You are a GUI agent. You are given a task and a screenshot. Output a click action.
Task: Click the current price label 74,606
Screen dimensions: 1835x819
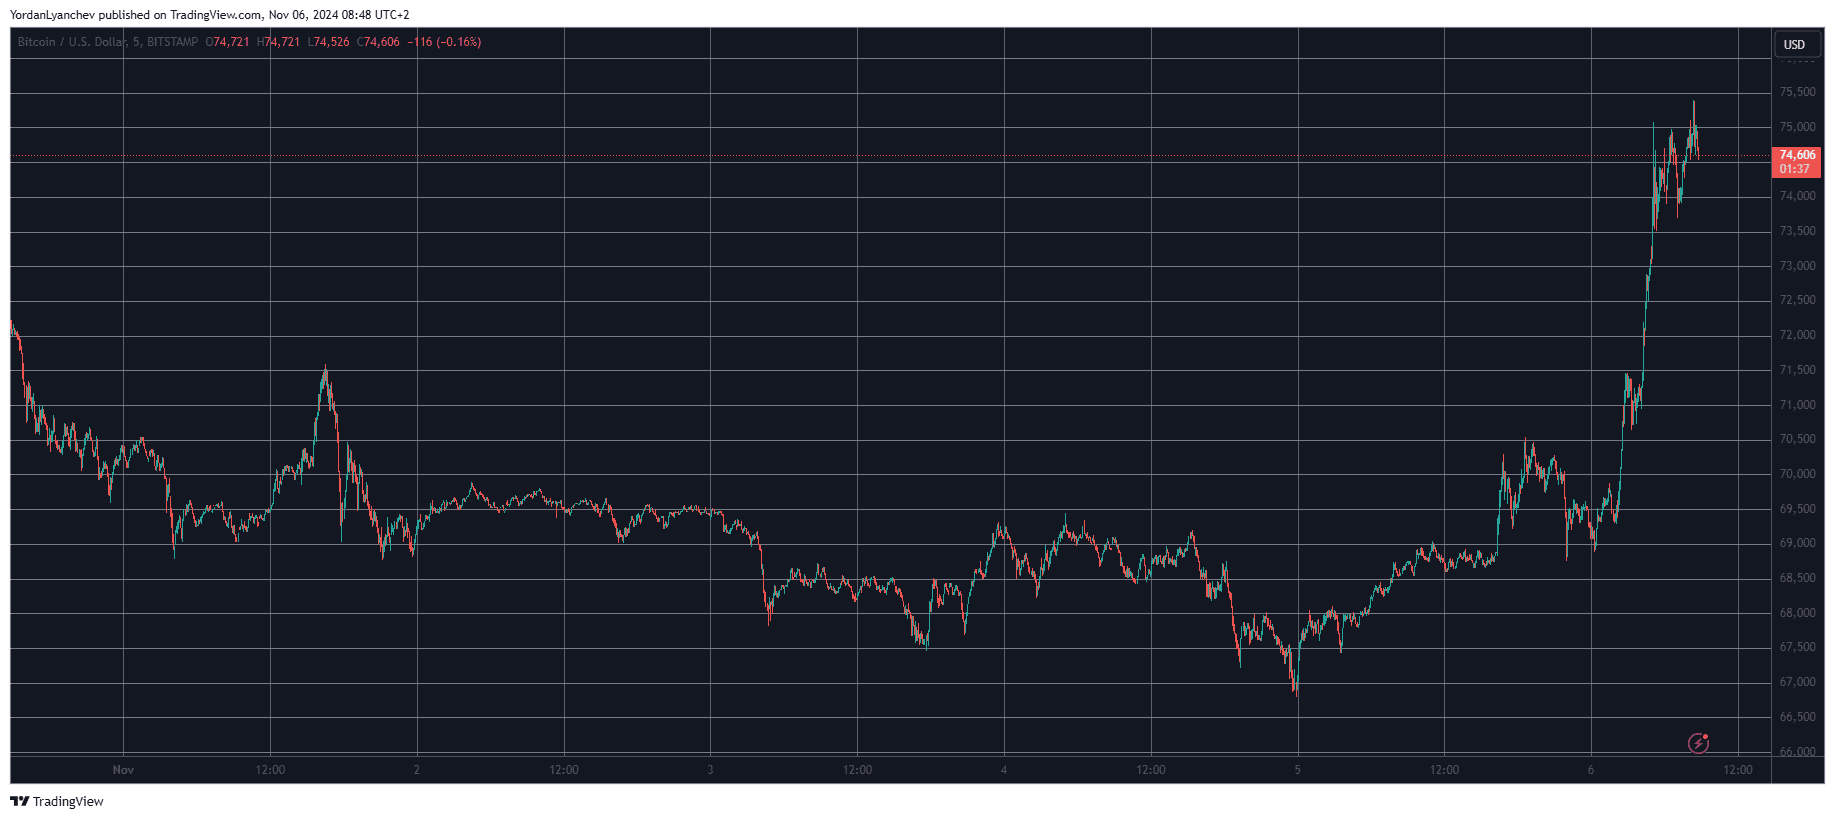coord(1797,155)
